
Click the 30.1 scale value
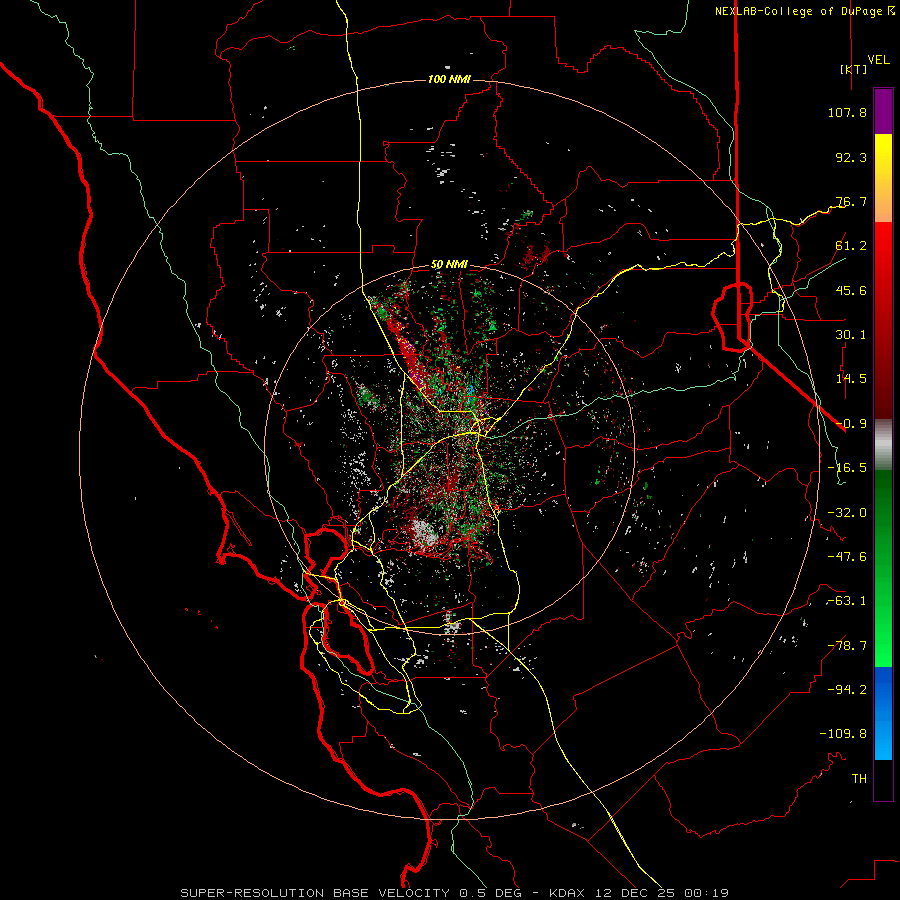tap(851, 335)
